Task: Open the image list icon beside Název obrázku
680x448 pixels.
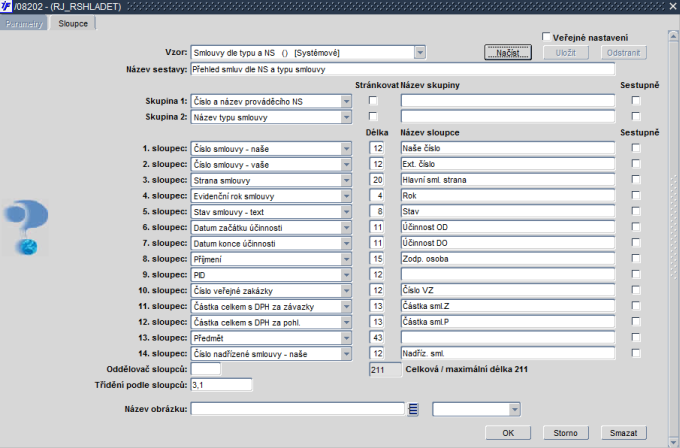Action: (413, 409)
